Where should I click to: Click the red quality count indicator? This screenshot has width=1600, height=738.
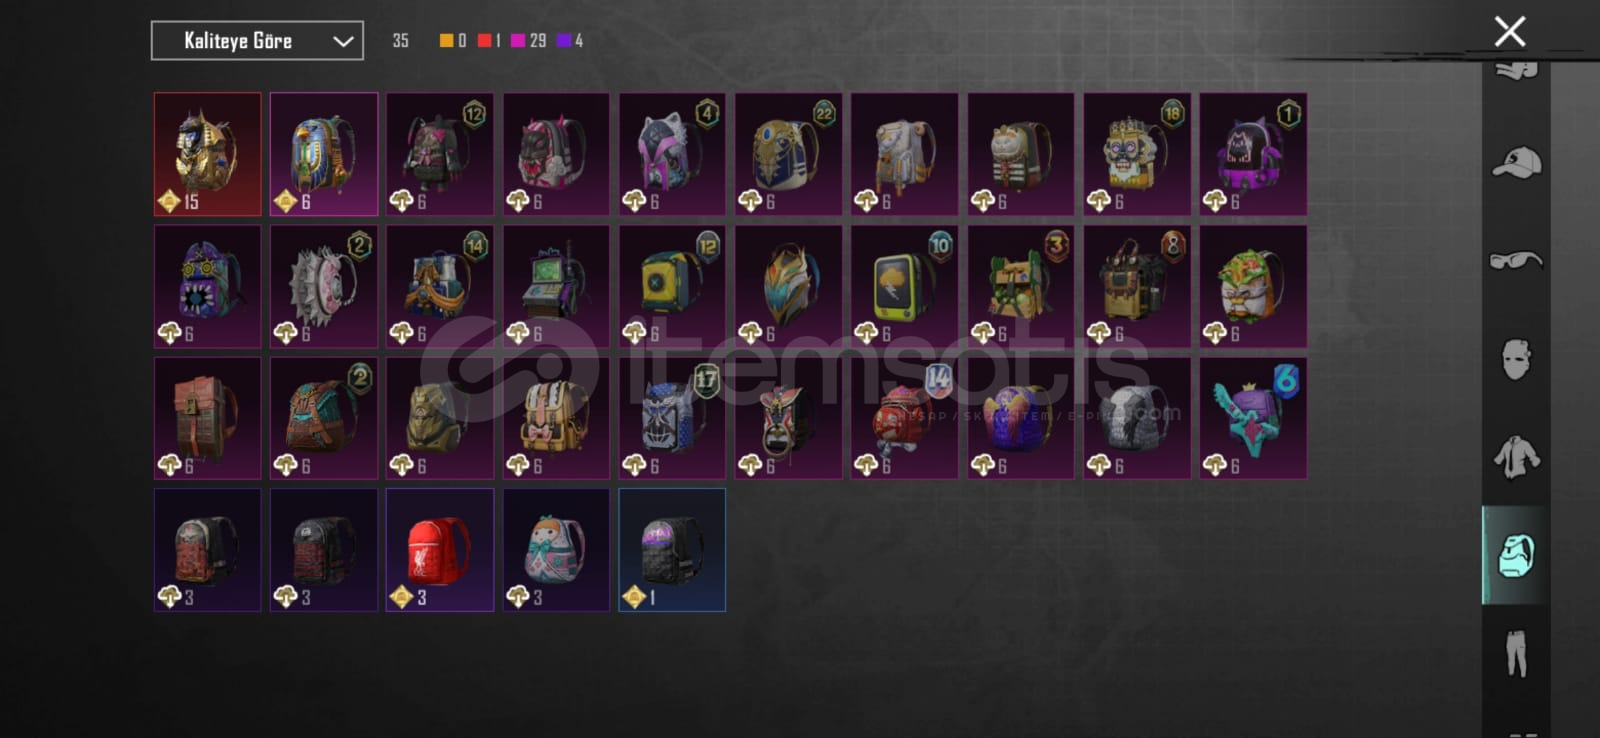pyautogui.click(x=489, y=41)
